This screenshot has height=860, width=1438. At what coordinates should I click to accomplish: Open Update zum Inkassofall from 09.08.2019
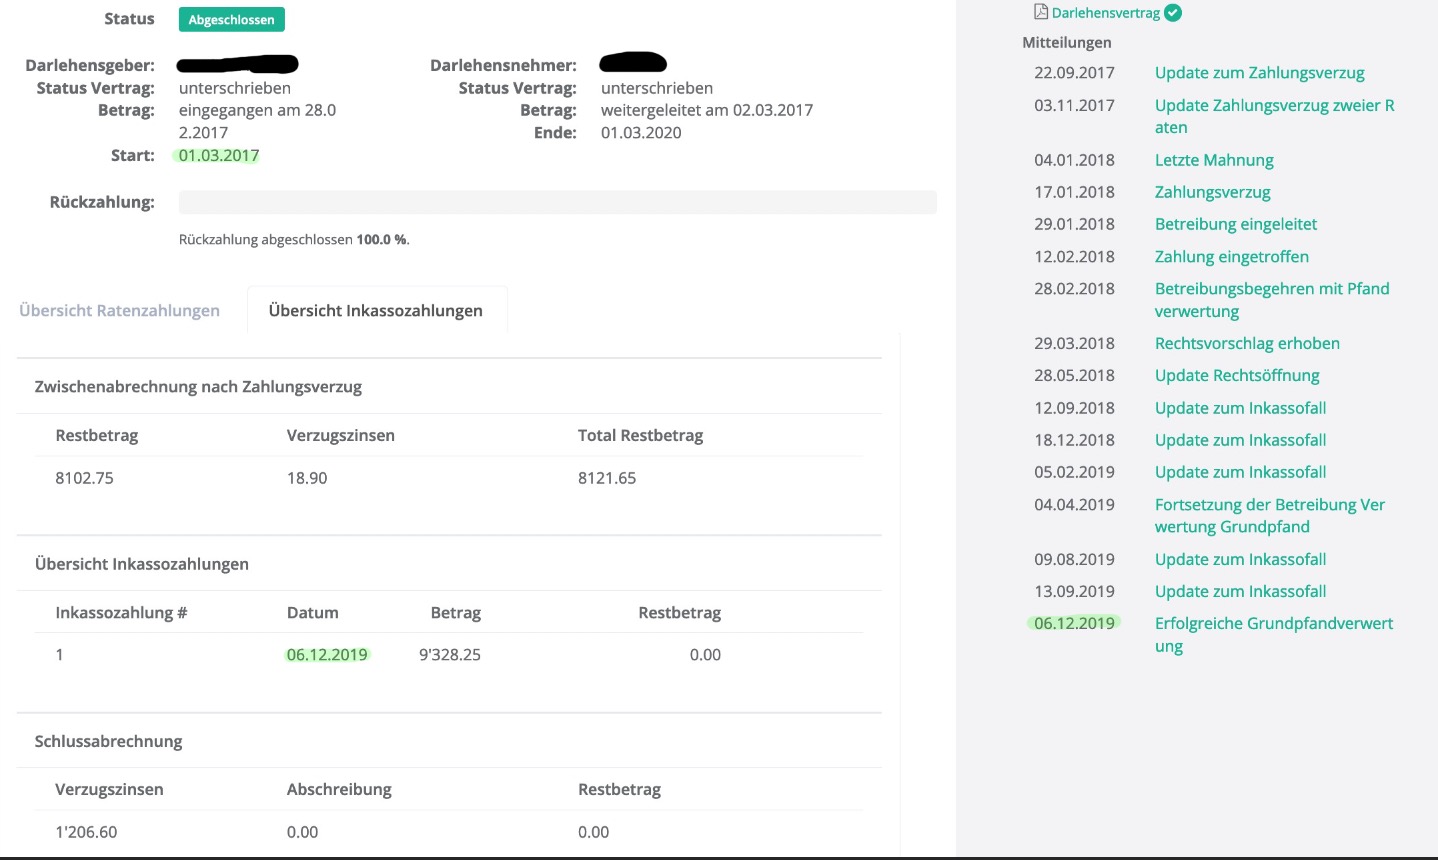click(1240, 559)
